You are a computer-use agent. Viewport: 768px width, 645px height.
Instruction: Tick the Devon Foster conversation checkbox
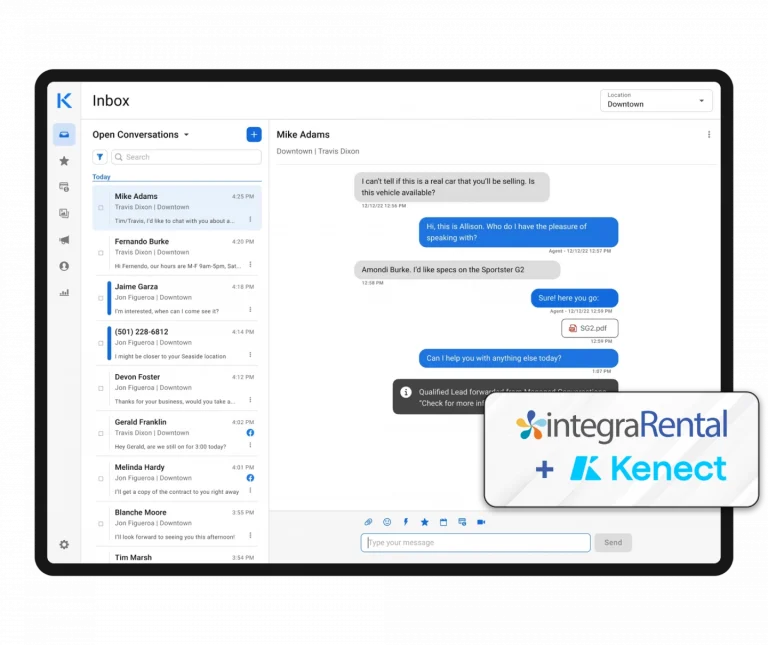[x=101, y=388]
